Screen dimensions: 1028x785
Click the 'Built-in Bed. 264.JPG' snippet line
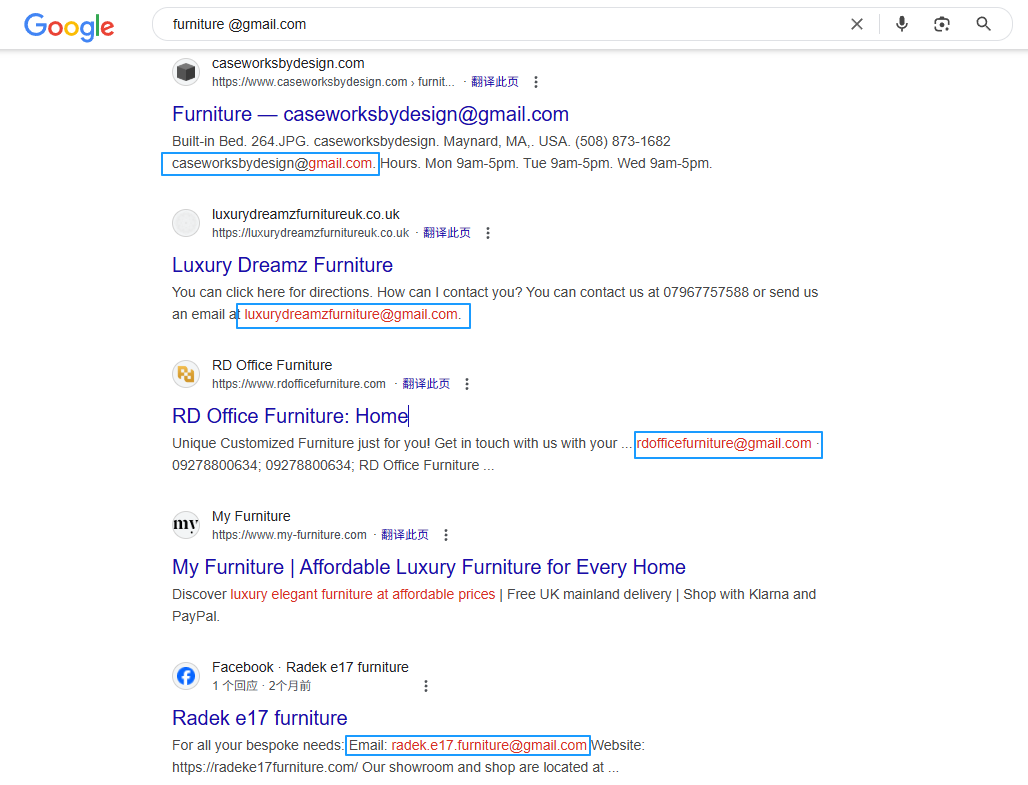pyautogui.click(x=421, y=142)
